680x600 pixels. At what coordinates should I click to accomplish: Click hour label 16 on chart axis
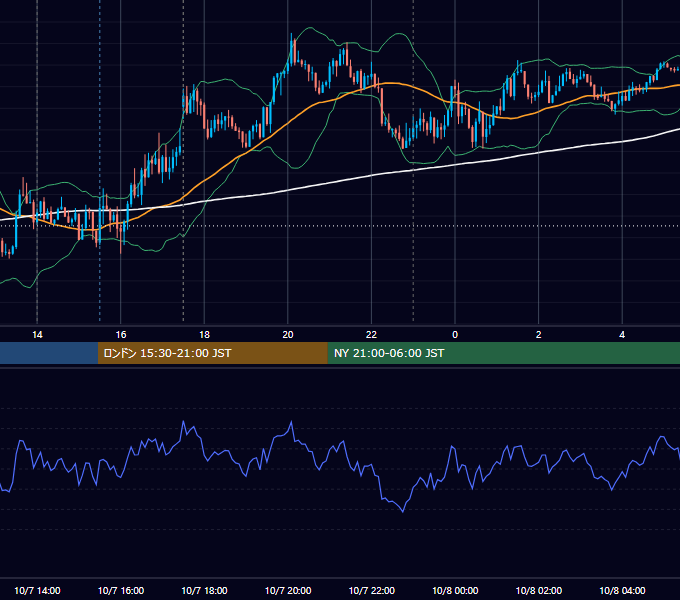tap(121, 335)
